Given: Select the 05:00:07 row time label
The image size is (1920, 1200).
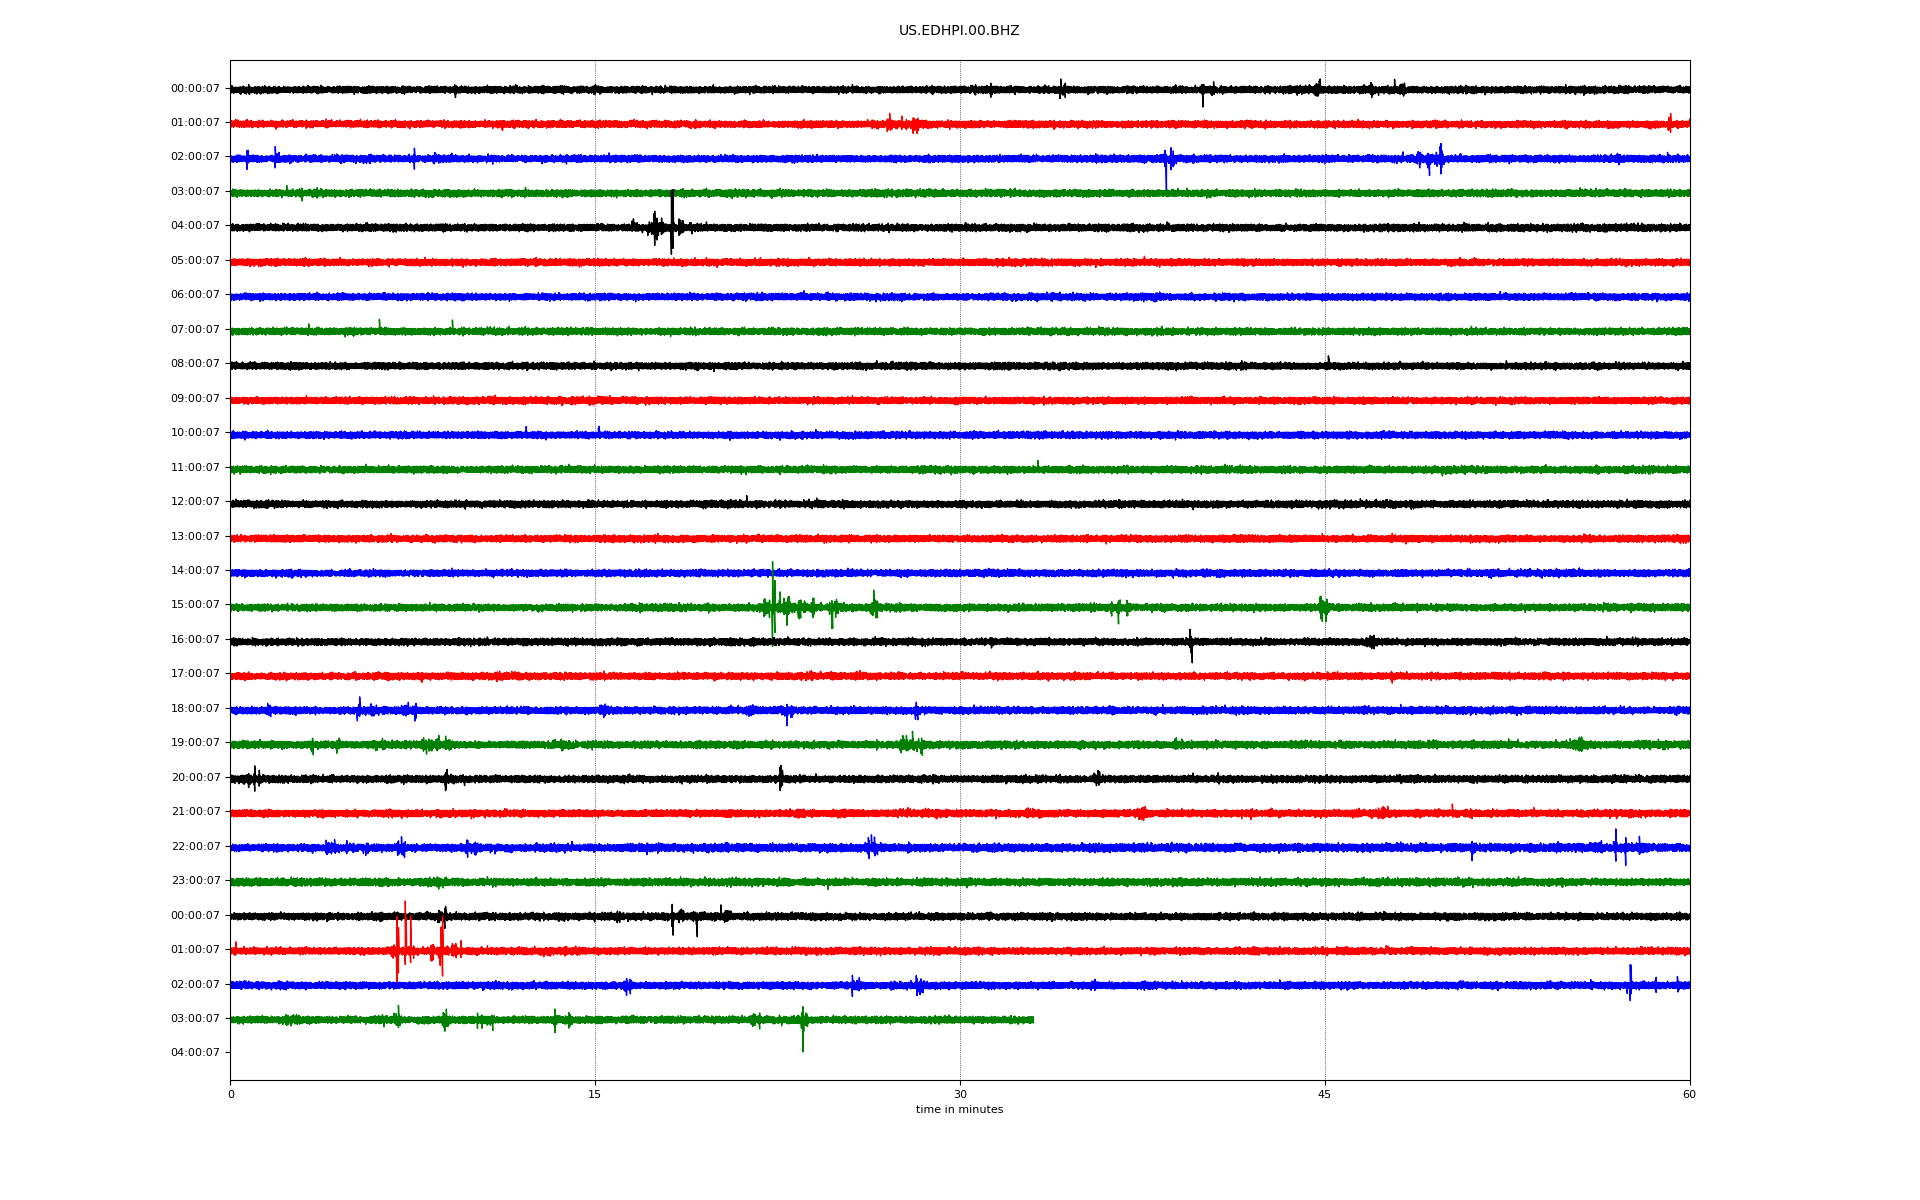Looking at the screenshot, I should (195, 261).
